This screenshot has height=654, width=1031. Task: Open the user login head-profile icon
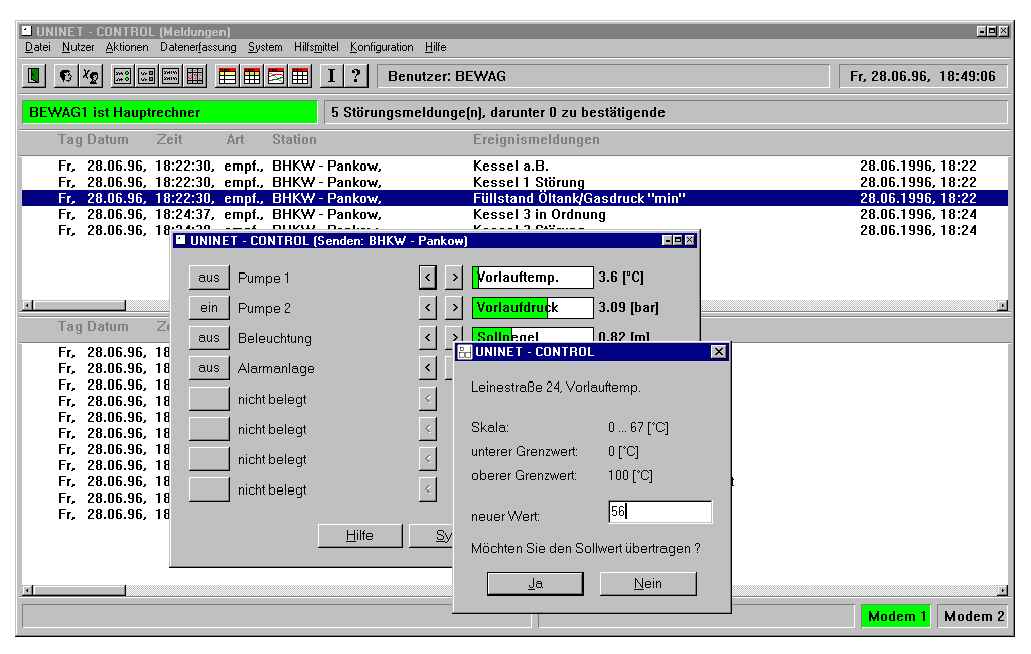(x=66, y=76)
